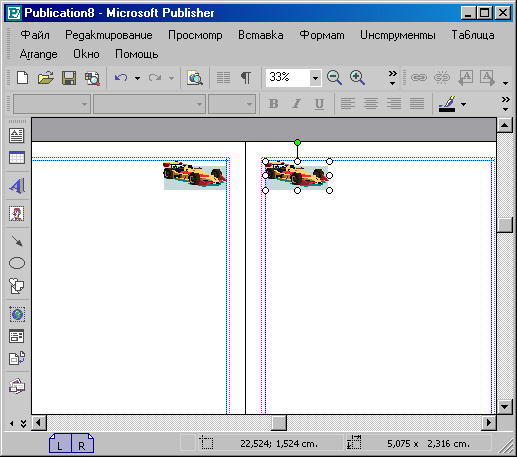
Task: Click the Save floppy disk icon
Action: [69, 78]
